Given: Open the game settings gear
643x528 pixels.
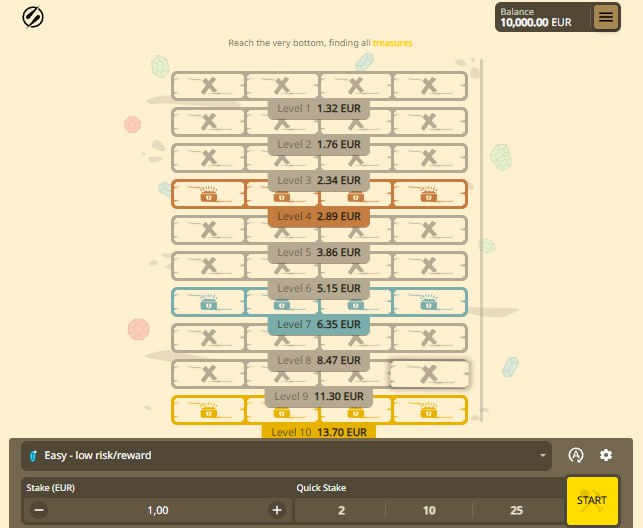Looking at the screenshot, I should pyautogui.click(x=605, y=455).
